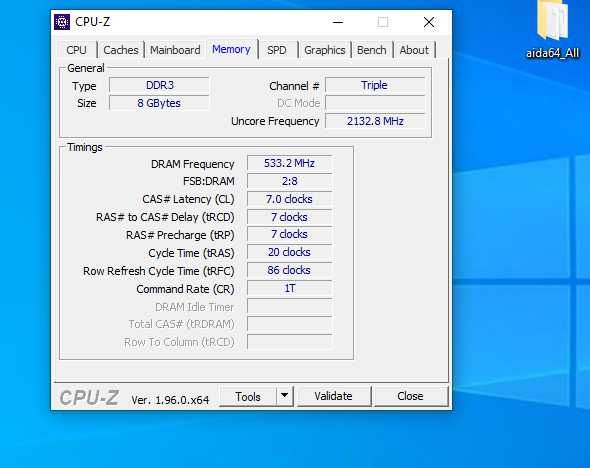590x468 pixels.
Task: Click the CPU-Z app icon in title bar
Action: pyautogui.click(x=62, y=22)
